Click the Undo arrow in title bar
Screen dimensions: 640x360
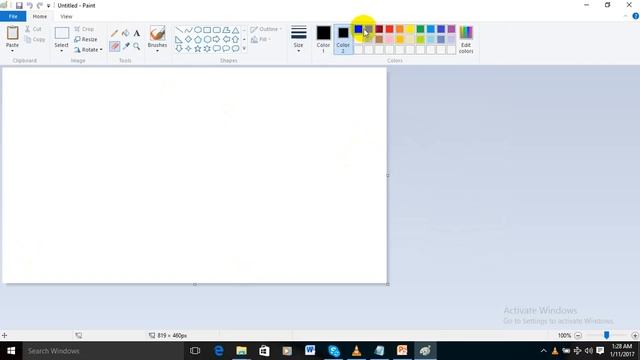tap(30, 6)
